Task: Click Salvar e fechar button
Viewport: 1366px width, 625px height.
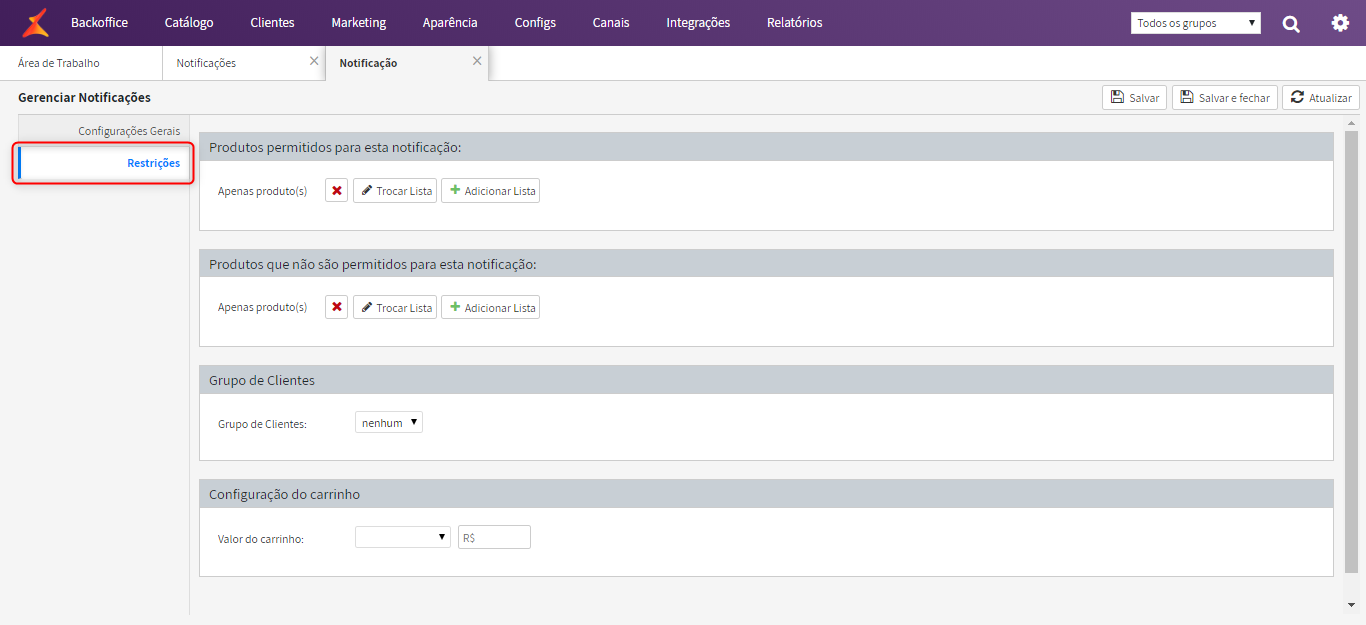Action: pos(1225,97)
